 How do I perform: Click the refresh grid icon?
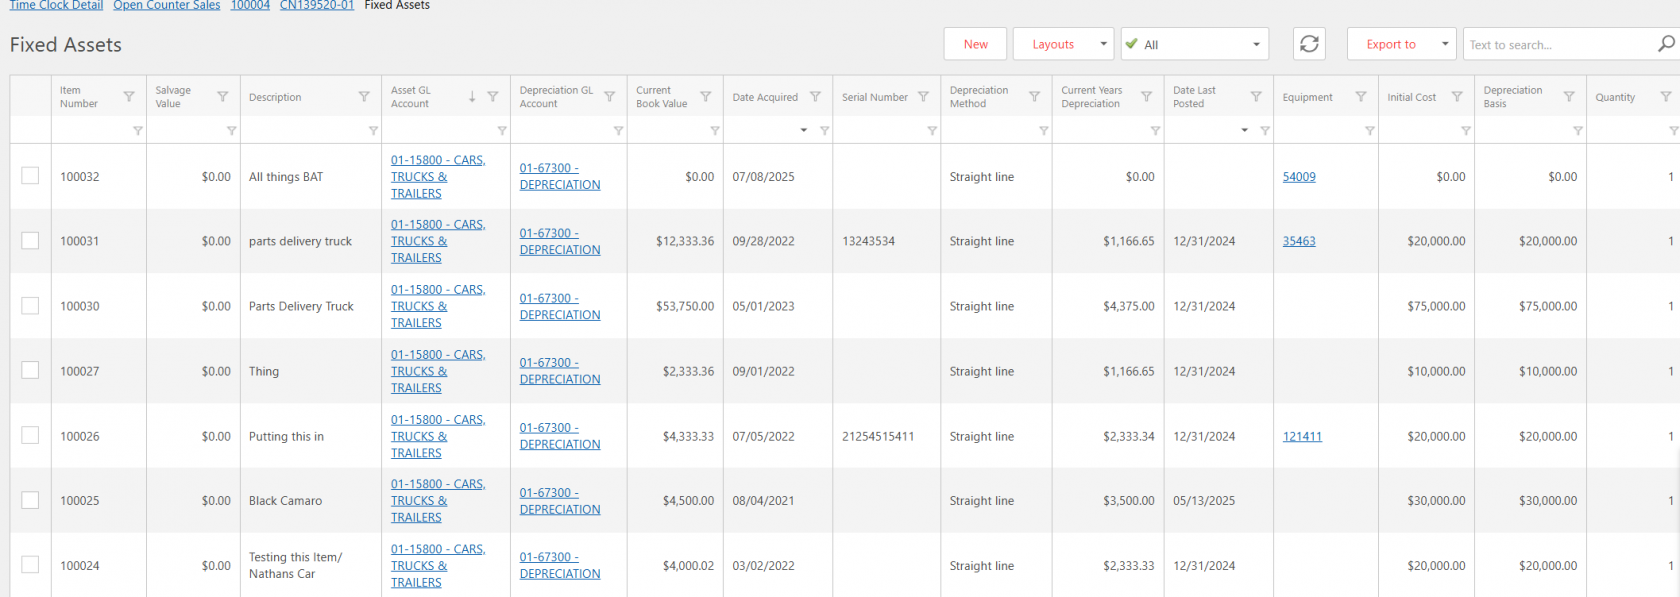point(1309,44)
